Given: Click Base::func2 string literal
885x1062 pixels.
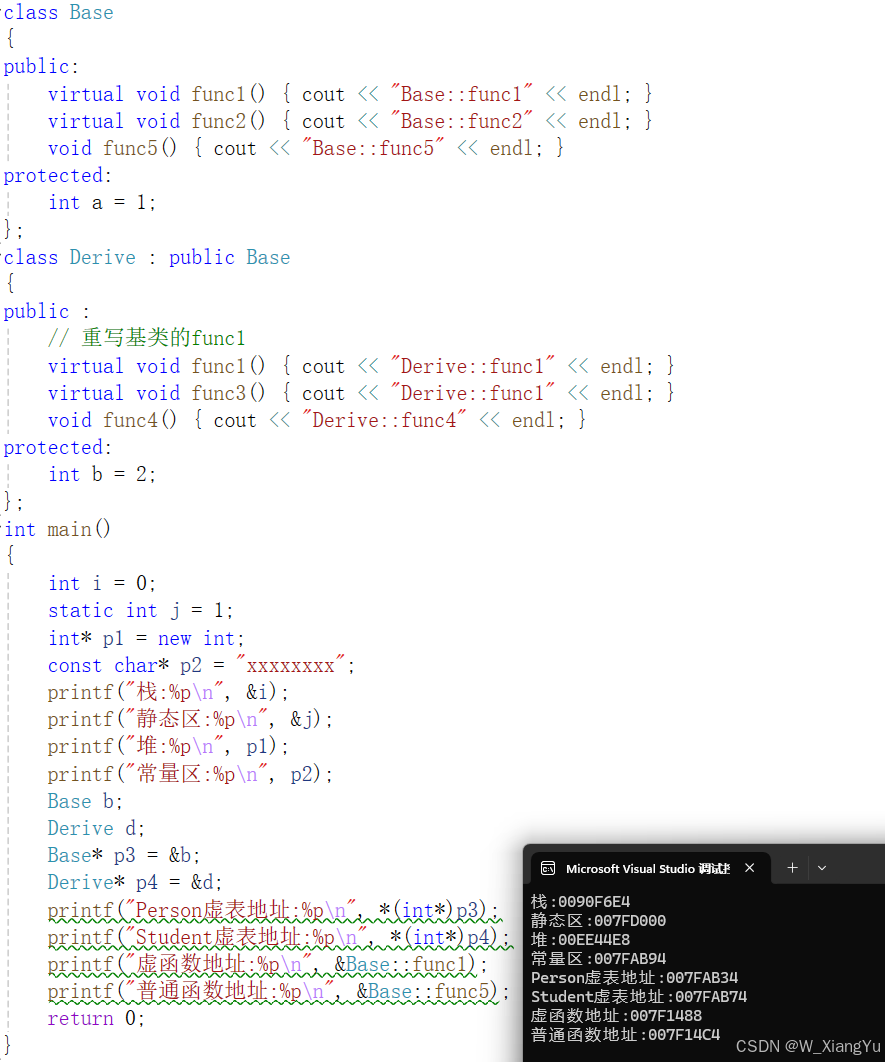Looking at the screenshot, I should point(461,121).
